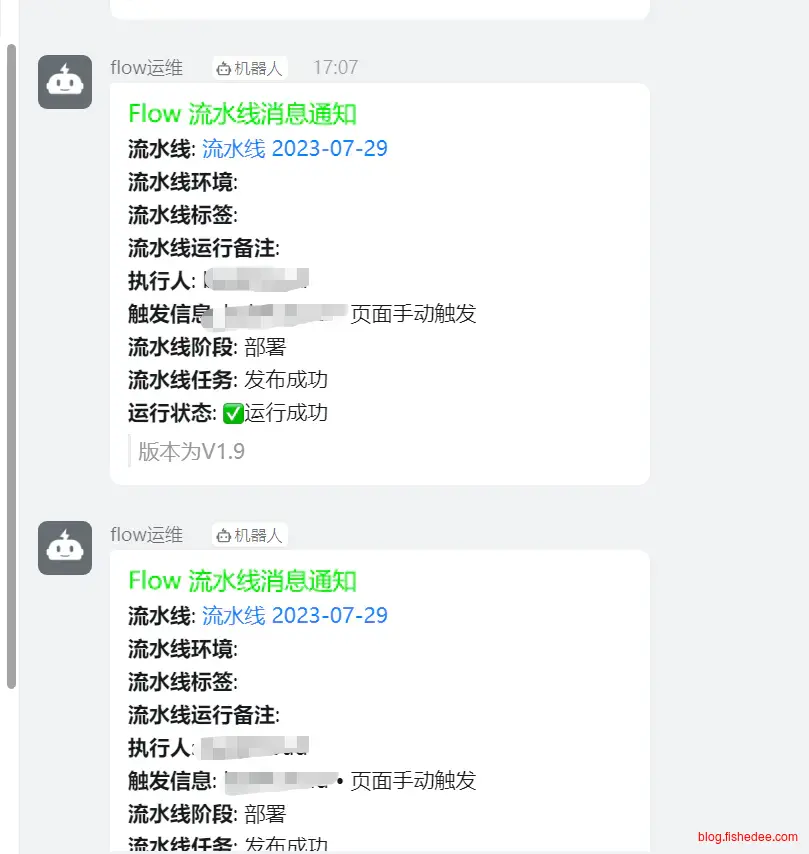Screen dimensions: 809x854
Task: Select Flow 流水线消息通知 title in 17:07 message
Action: click(242, 114)
